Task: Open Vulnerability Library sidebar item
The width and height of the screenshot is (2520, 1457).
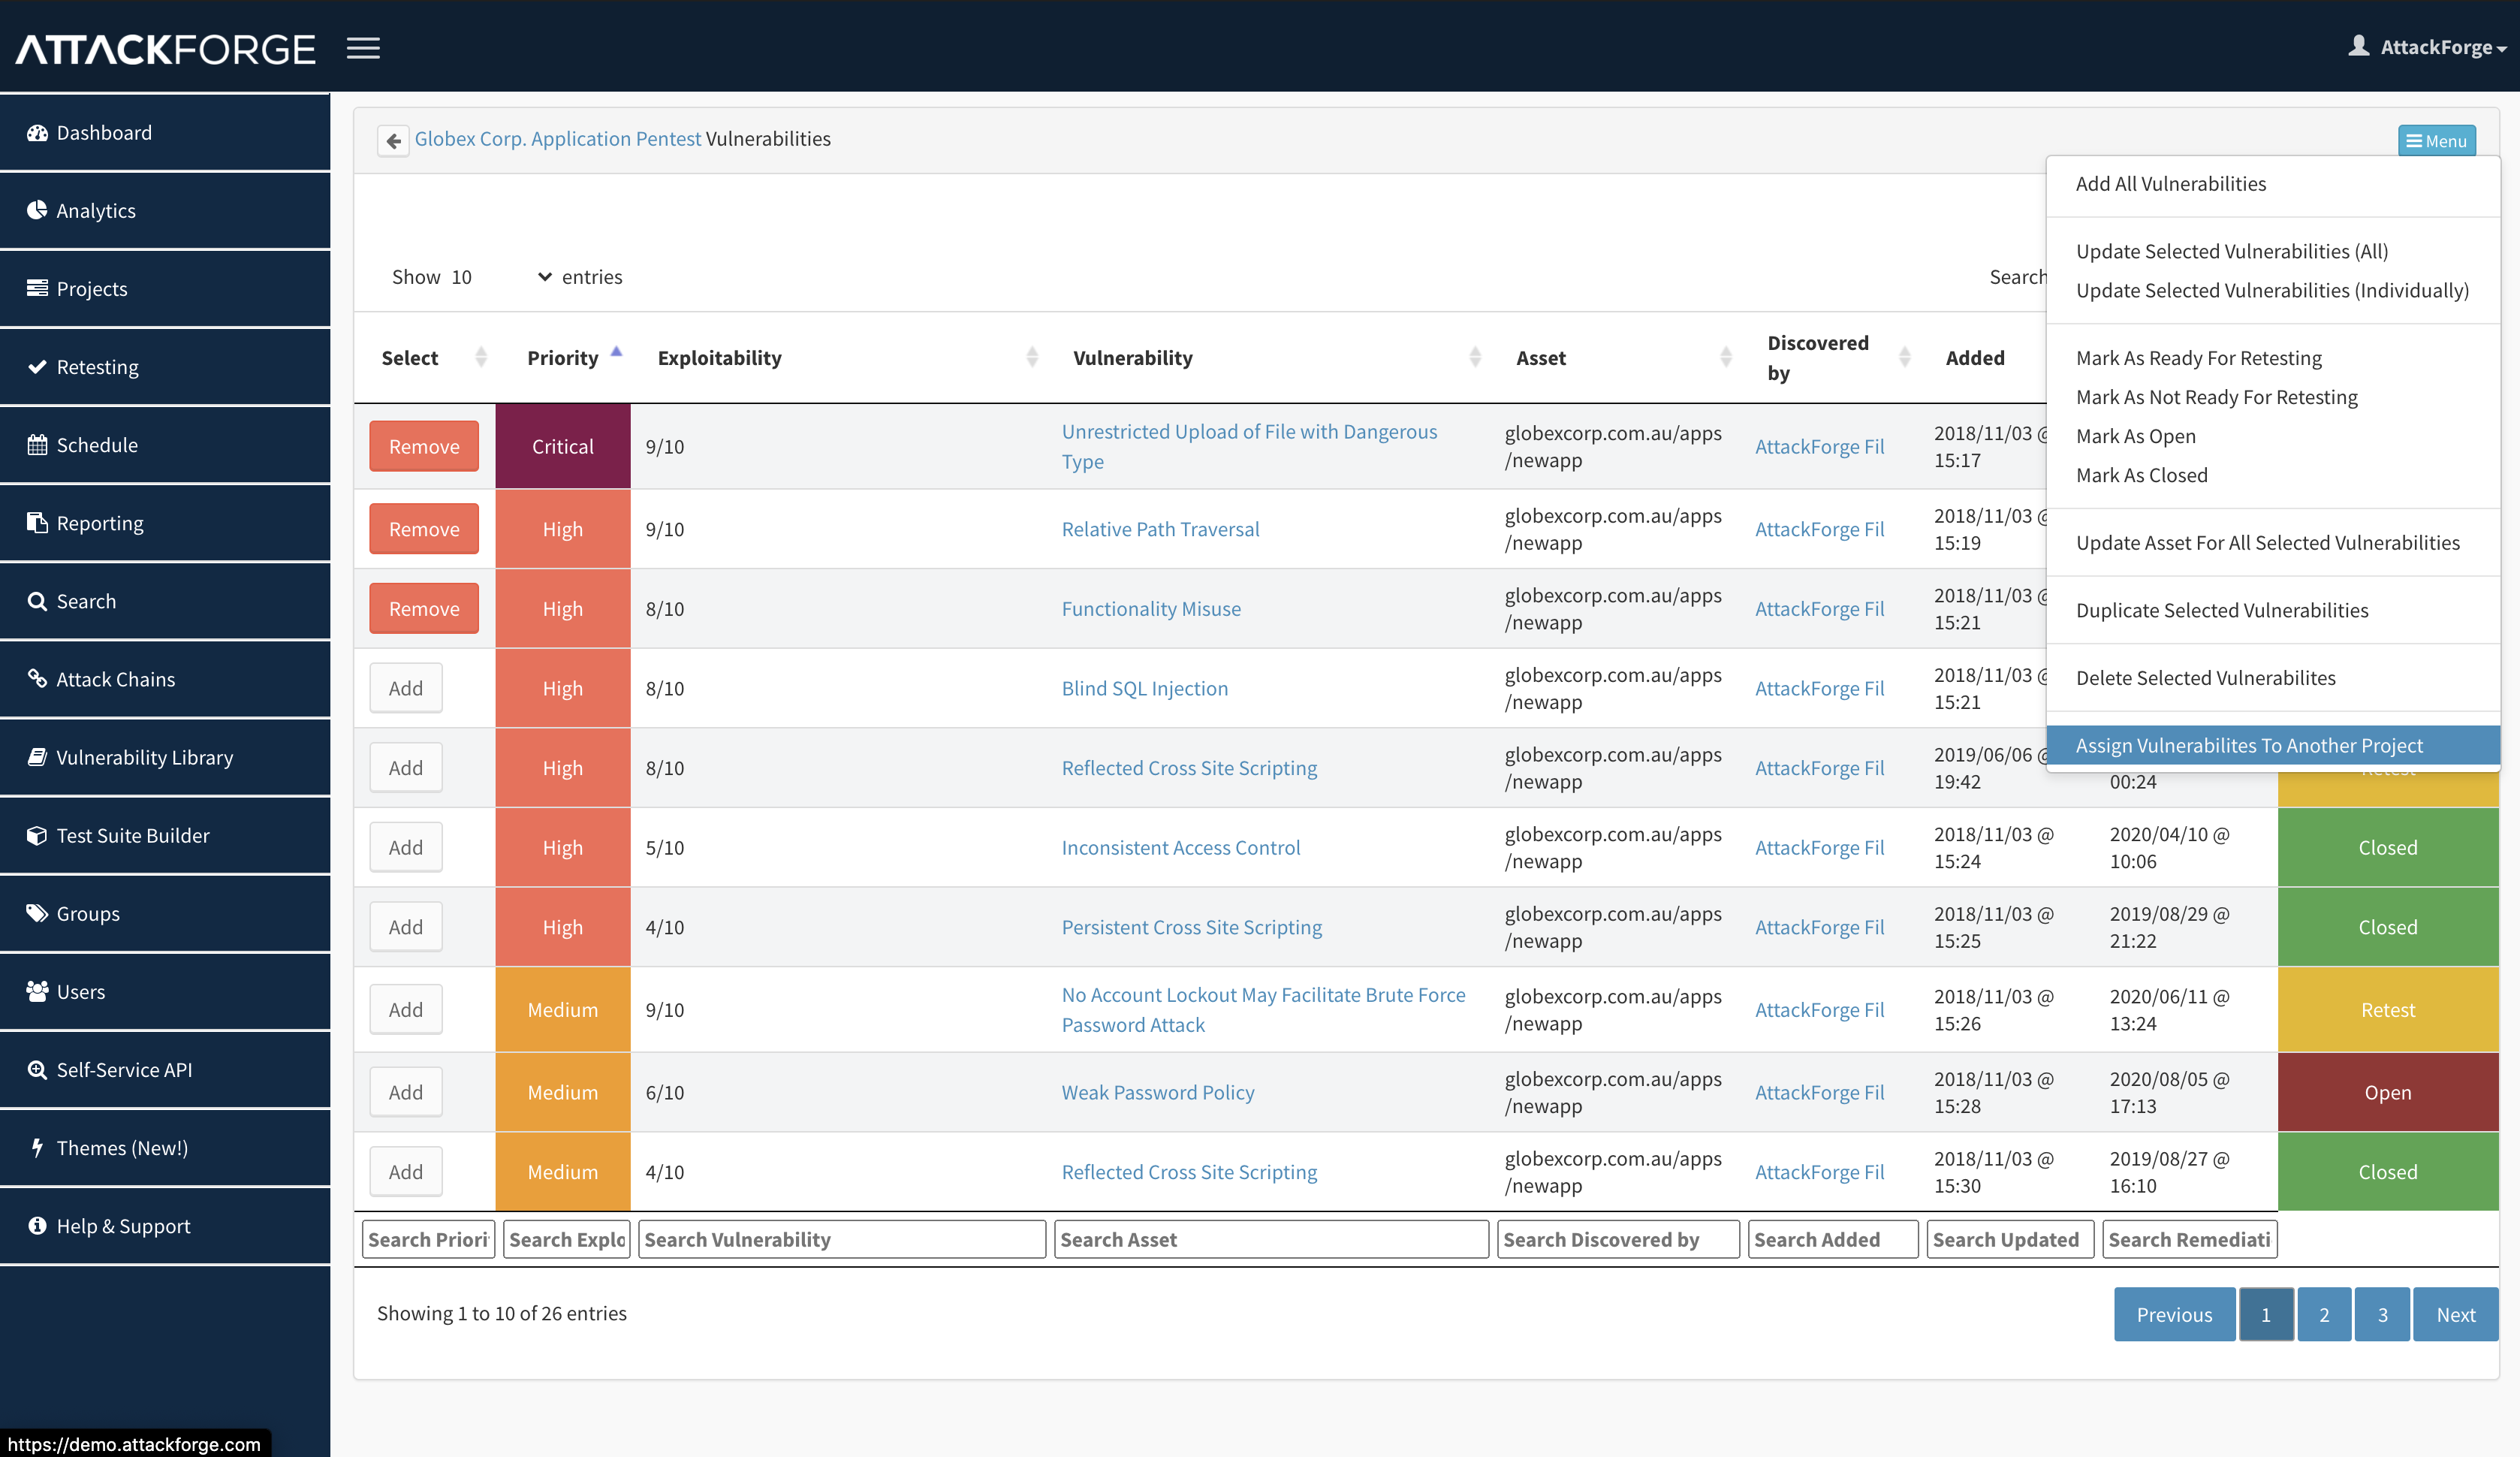Action: [144, 757]
